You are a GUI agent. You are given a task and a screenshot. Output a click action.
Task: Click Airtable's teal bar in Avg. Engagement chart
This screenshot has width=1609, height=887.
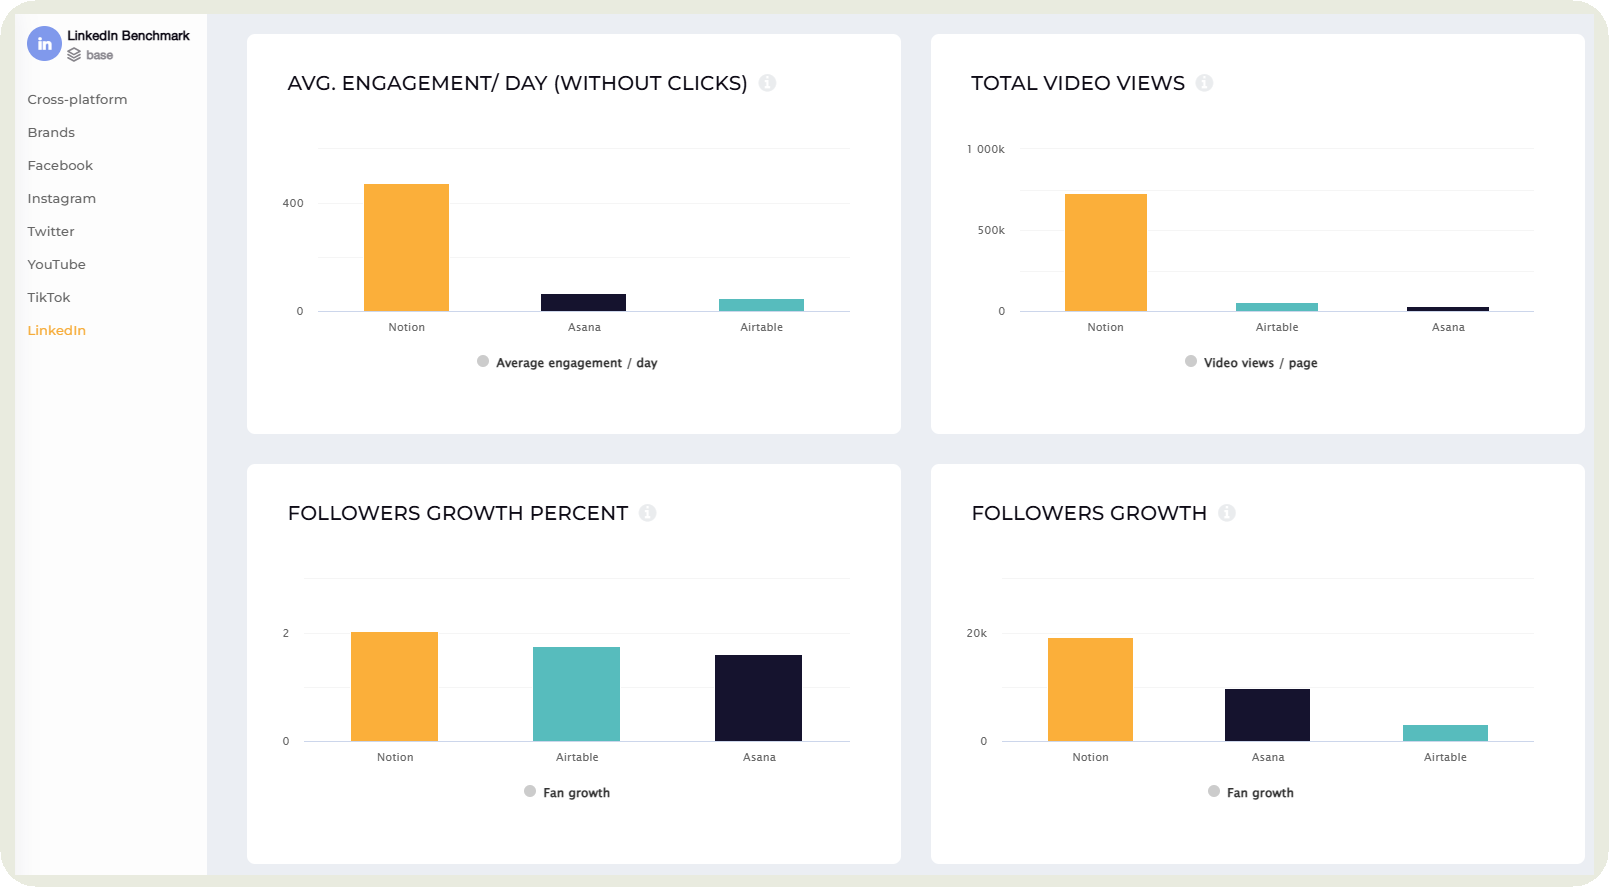(x=761, y=305)
